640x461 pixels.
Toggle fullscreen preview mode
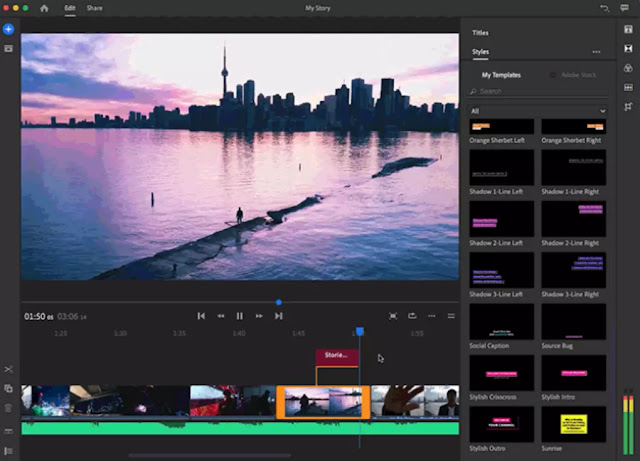point(393,316)
